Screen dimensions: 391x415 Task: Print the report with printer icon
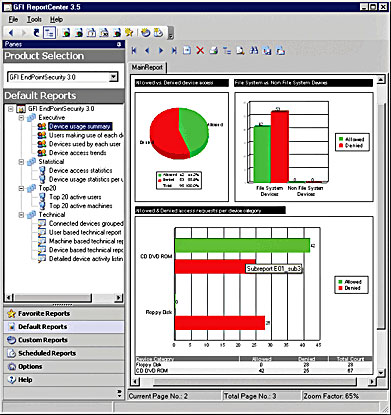click(x=214, y=51)
